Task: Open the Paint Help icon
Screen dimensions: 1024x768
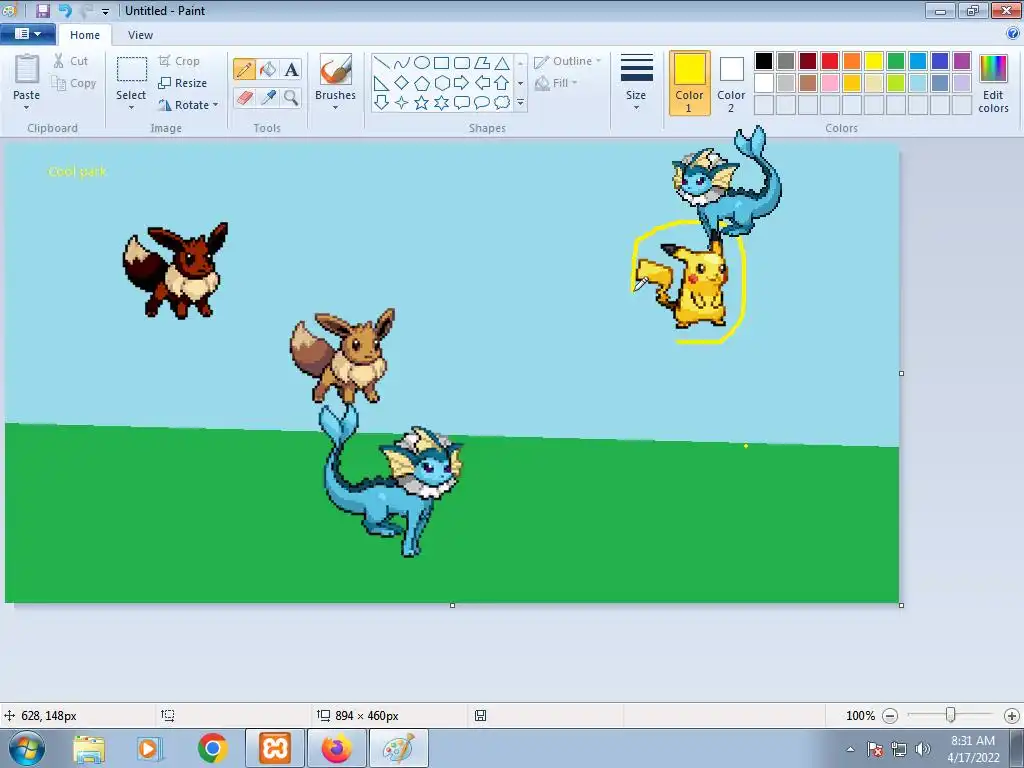Action: [1013, 33]
